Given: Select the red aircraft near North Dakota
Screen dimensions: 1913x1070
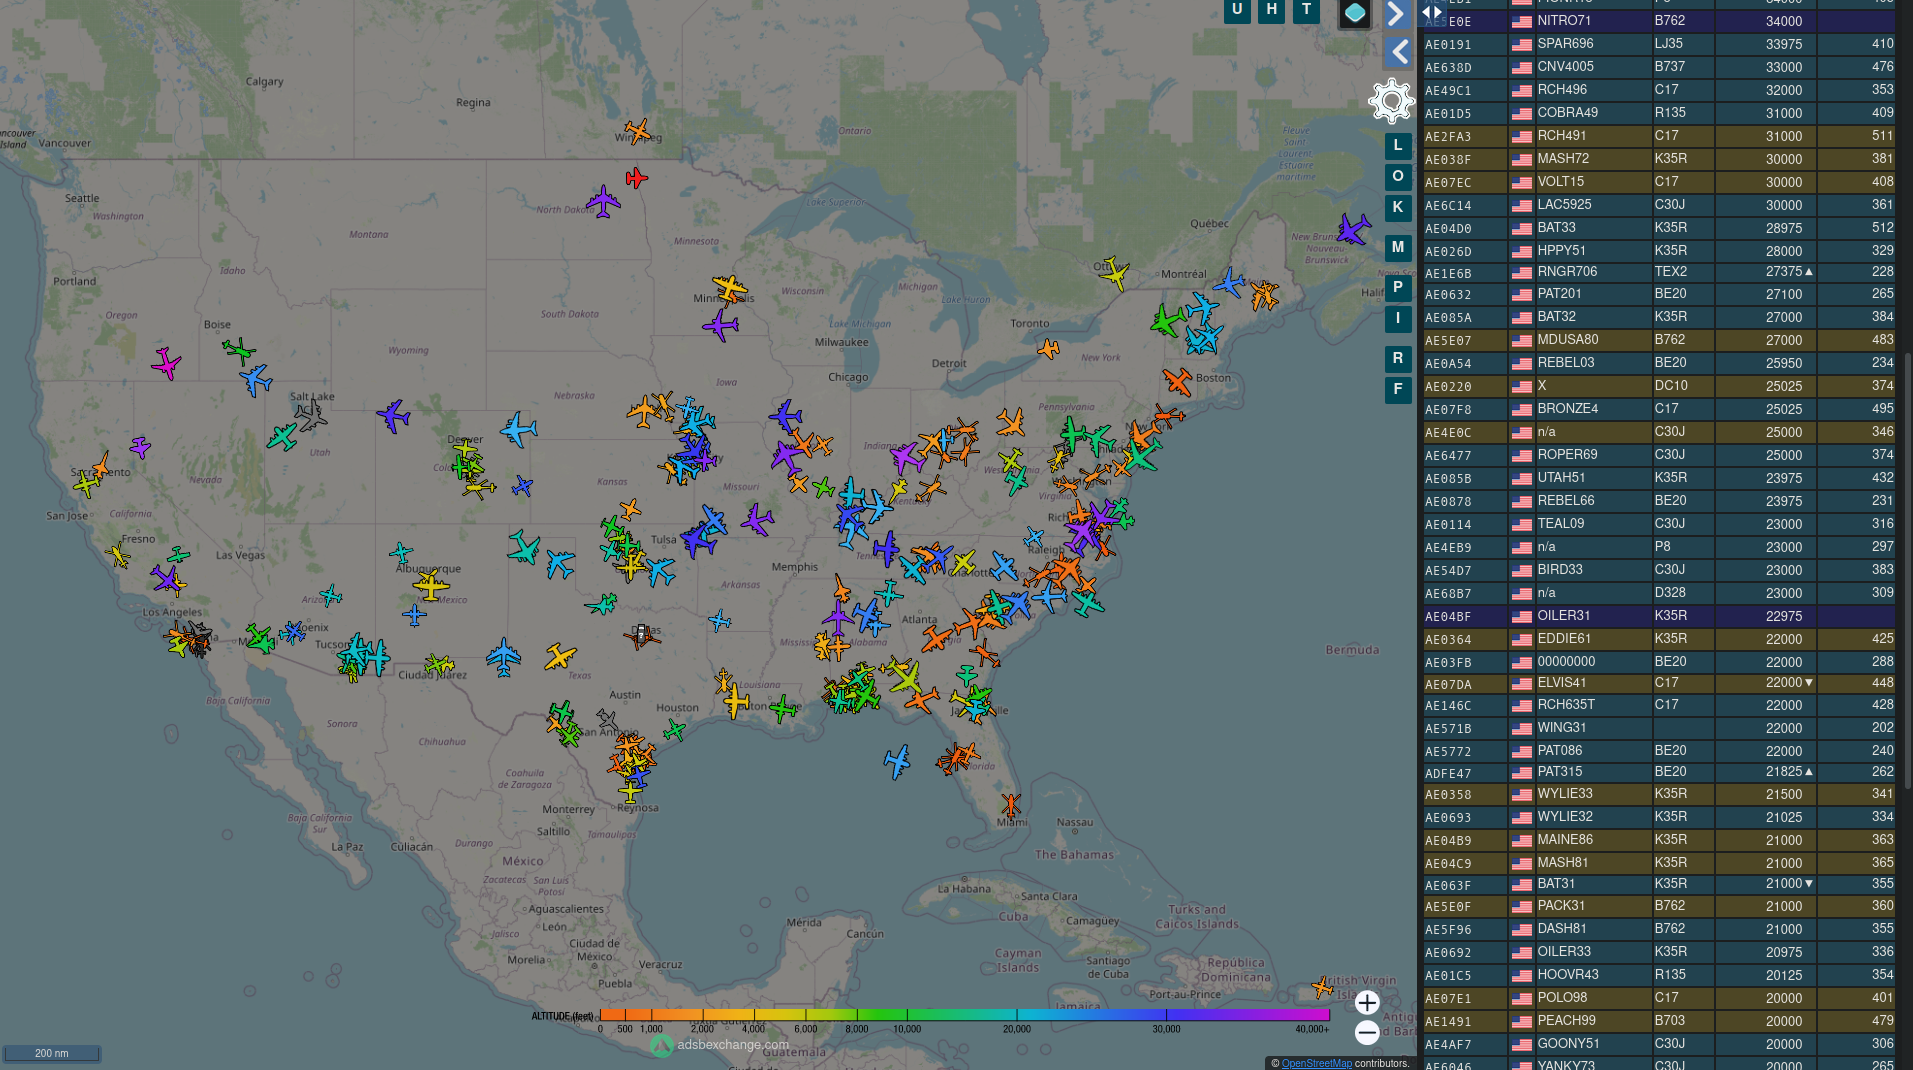Looking at the screenshot, I should [636, 178].
